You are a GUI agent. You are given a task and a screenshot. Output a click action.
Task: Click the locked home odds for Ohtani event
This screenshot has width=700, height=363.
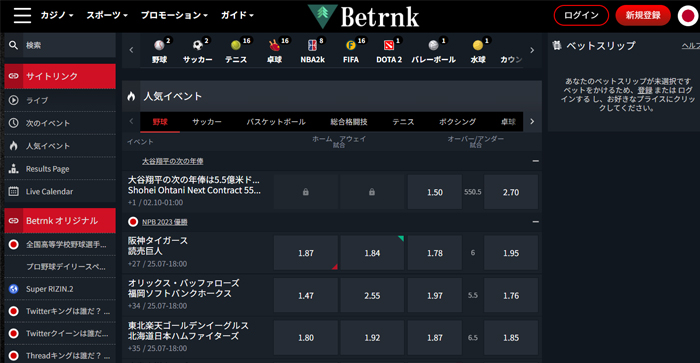(x=305, y=192)
